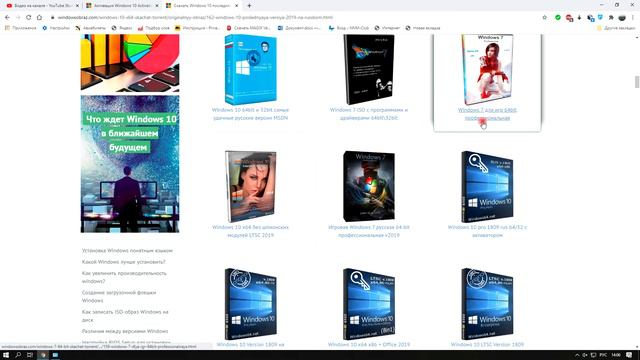
Task: Open the Приложения bookmark
Action: [20, 28]
